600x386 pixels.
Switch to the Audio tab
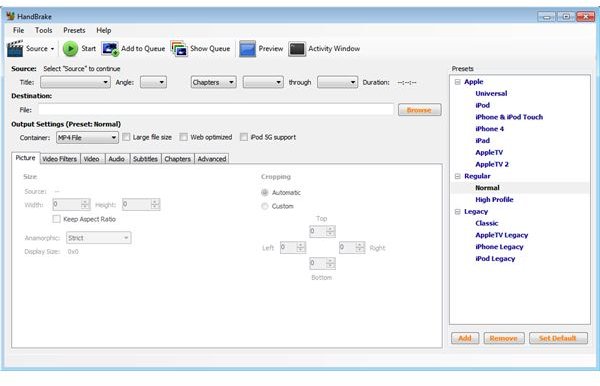116,159
